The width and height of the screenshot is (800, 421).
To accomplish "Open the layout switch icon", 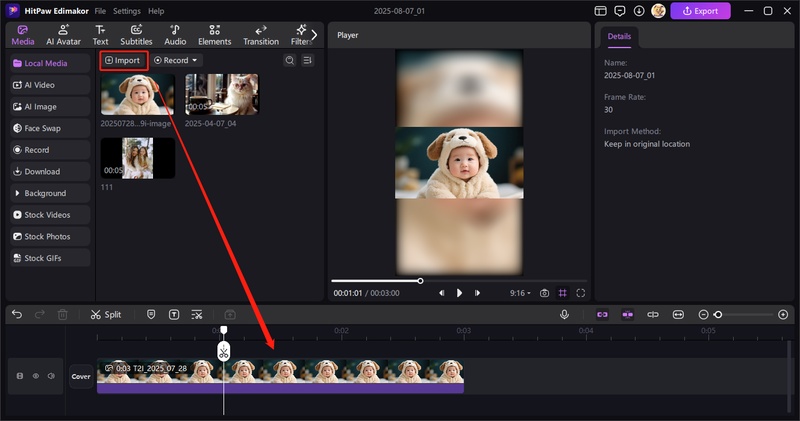I will tap(601, 11).
